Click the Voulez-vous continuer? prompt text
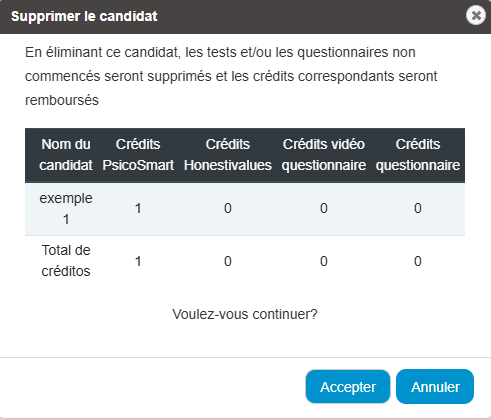 (x=245, y=314)
